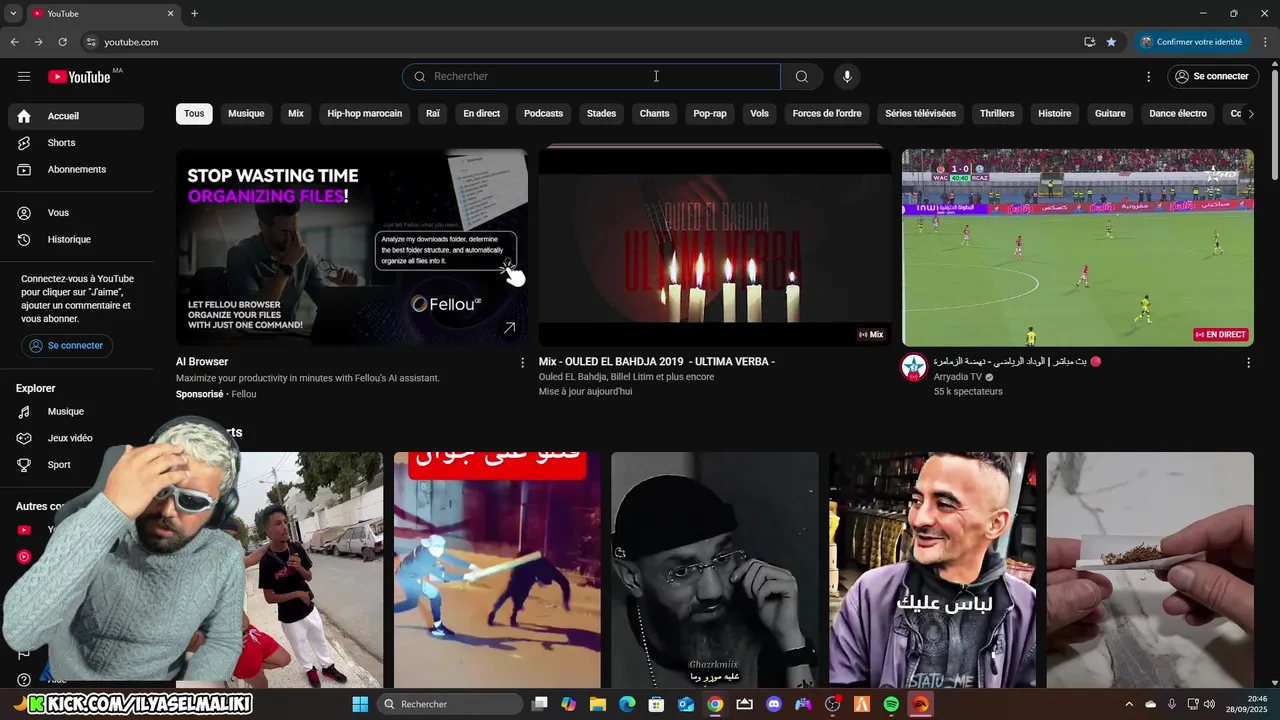Select the Musique filter chip
The width and height of the screenshot is (1280, 720).
pyautogui.click(x=246, y=114)
